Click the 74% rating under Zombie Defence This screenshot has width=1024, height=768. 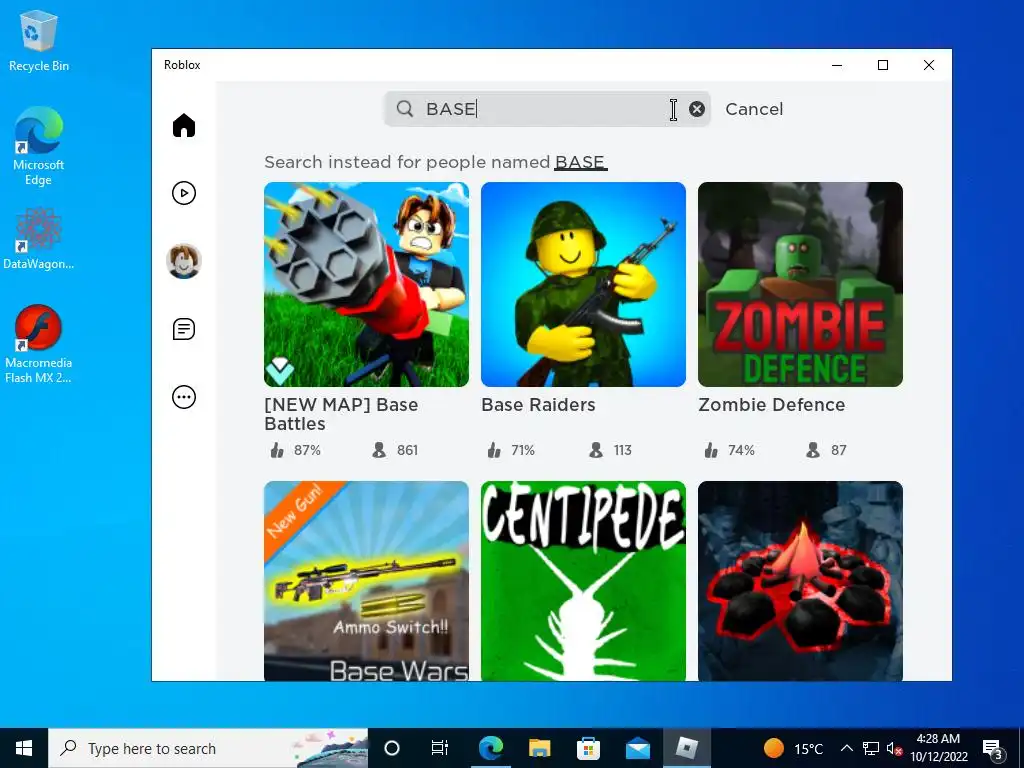coord(741,450)
